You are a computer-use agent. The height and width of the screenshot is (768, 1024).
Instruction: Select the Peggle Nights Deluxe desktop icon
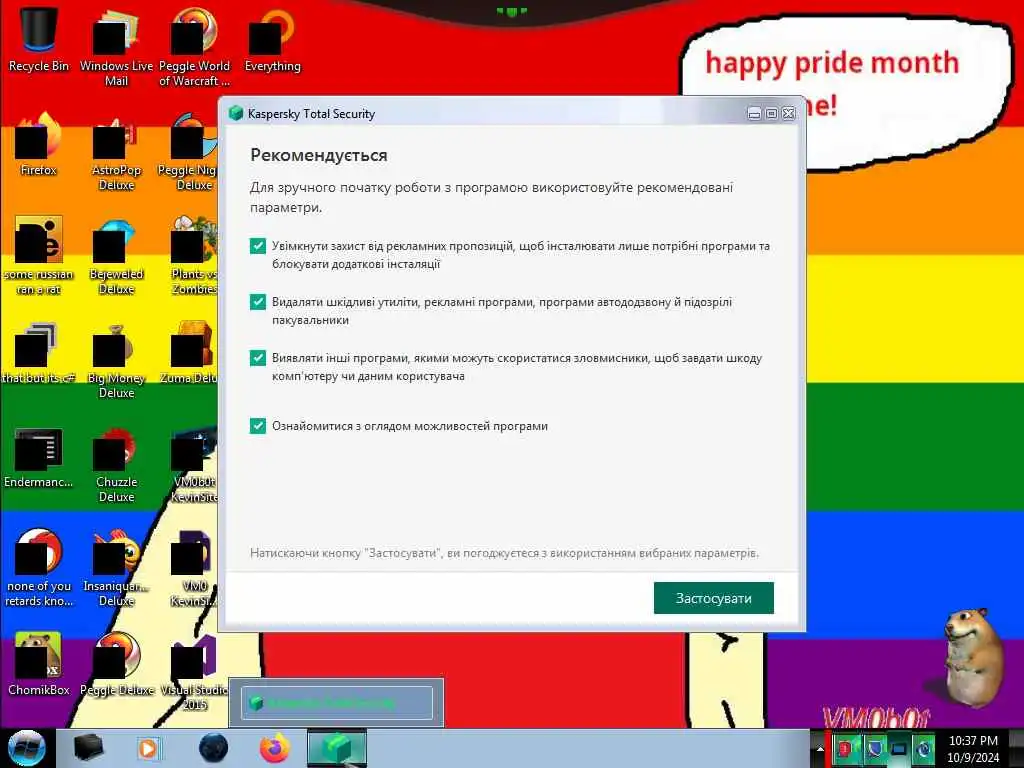[x=188, y=152]
